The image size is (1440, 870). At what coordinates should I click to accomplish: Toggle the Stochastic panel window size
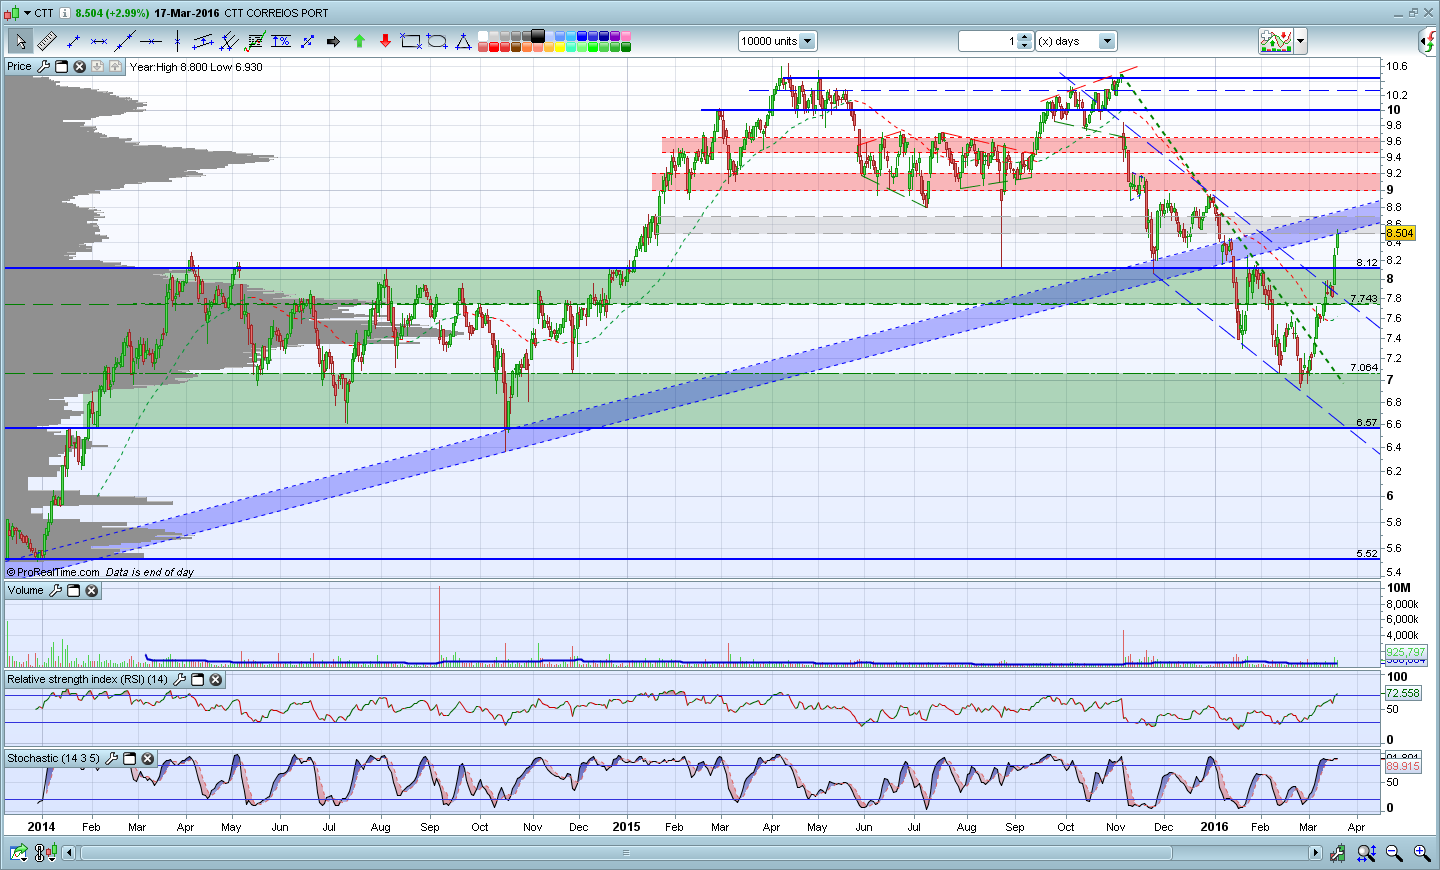click(x=130, y=759)
